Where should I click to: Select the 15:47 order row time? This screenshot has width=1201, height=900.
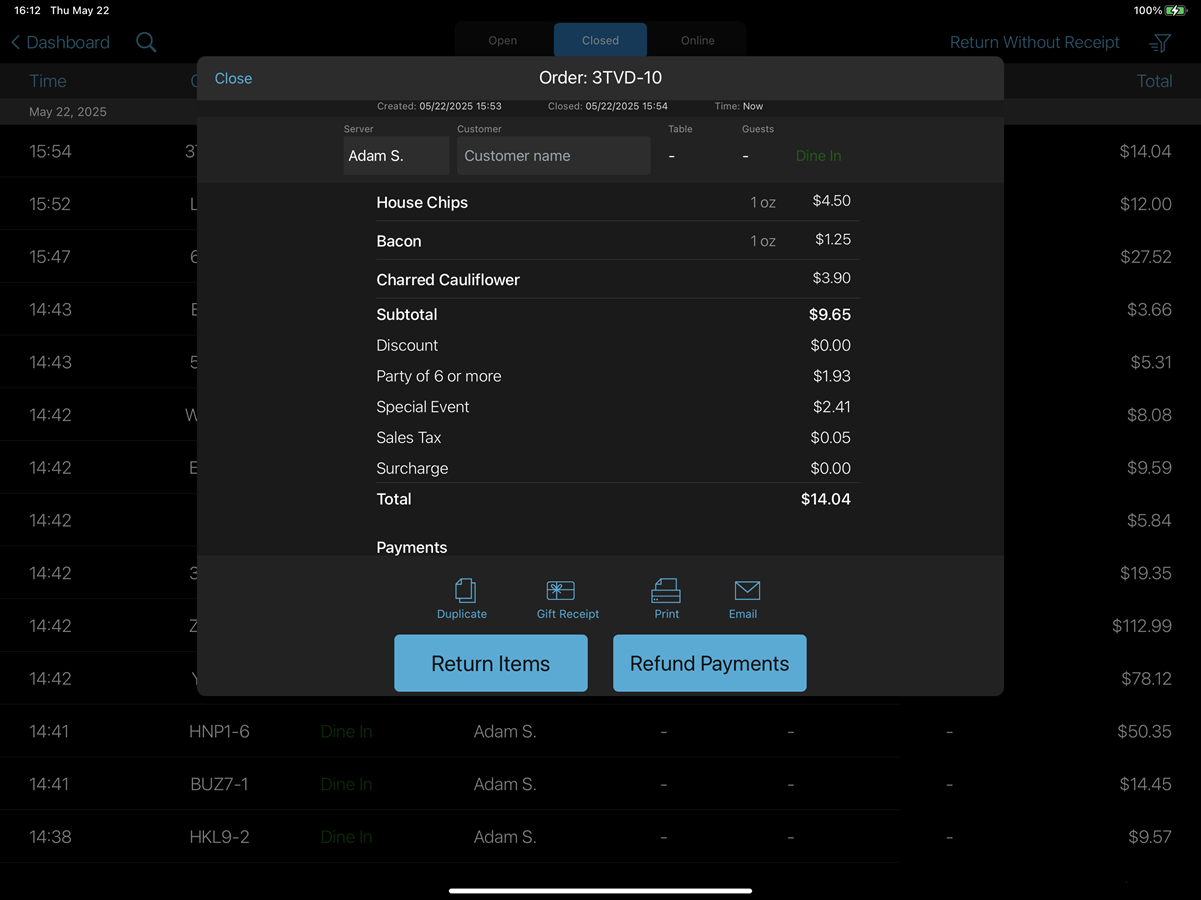(x=50, y=257)
